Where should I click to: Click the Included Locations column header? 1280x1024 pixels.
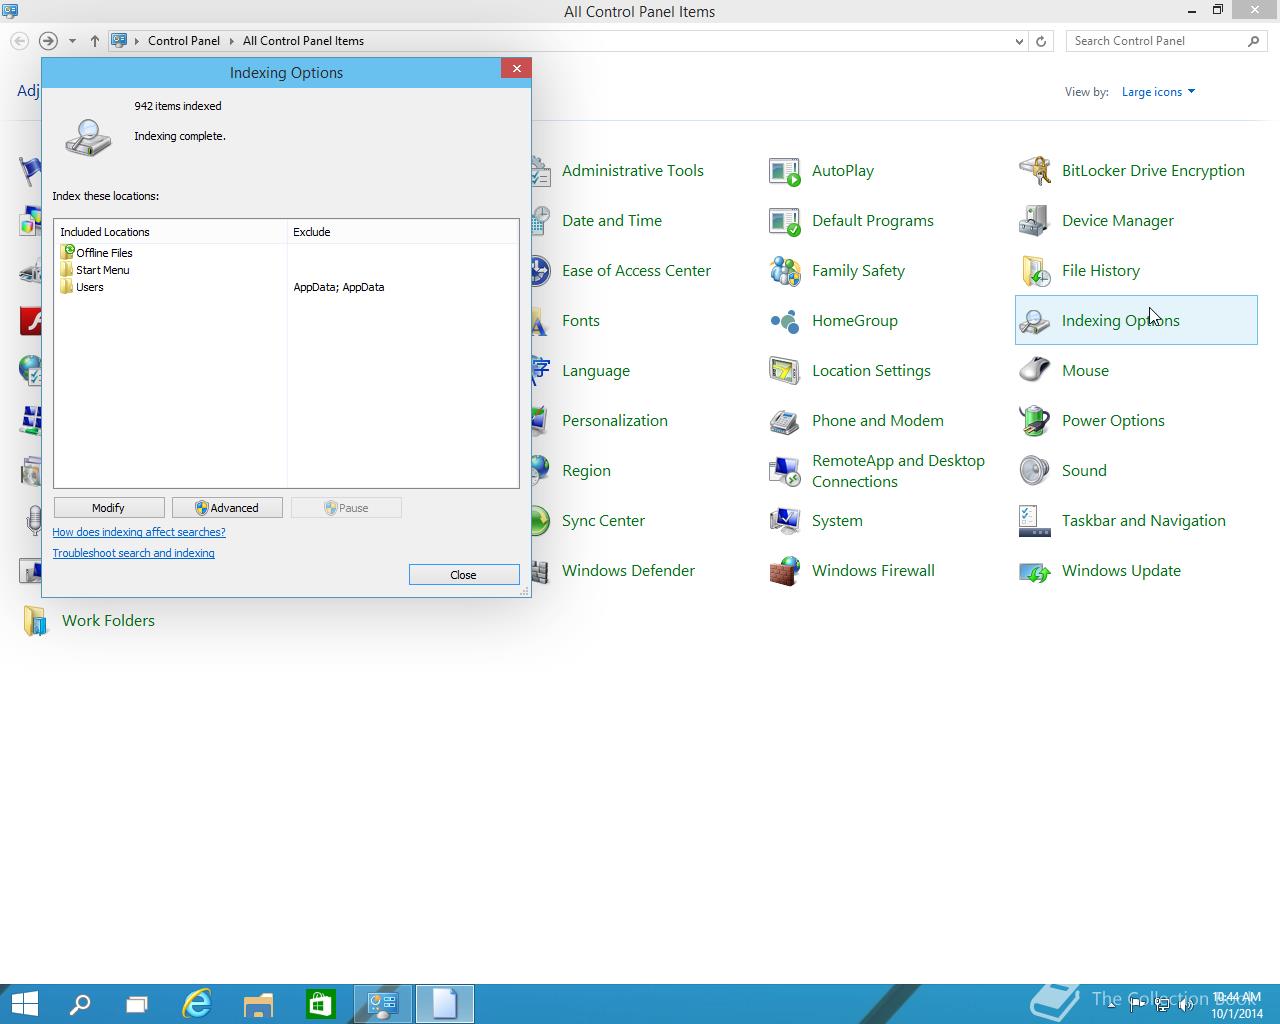point(171,232)
